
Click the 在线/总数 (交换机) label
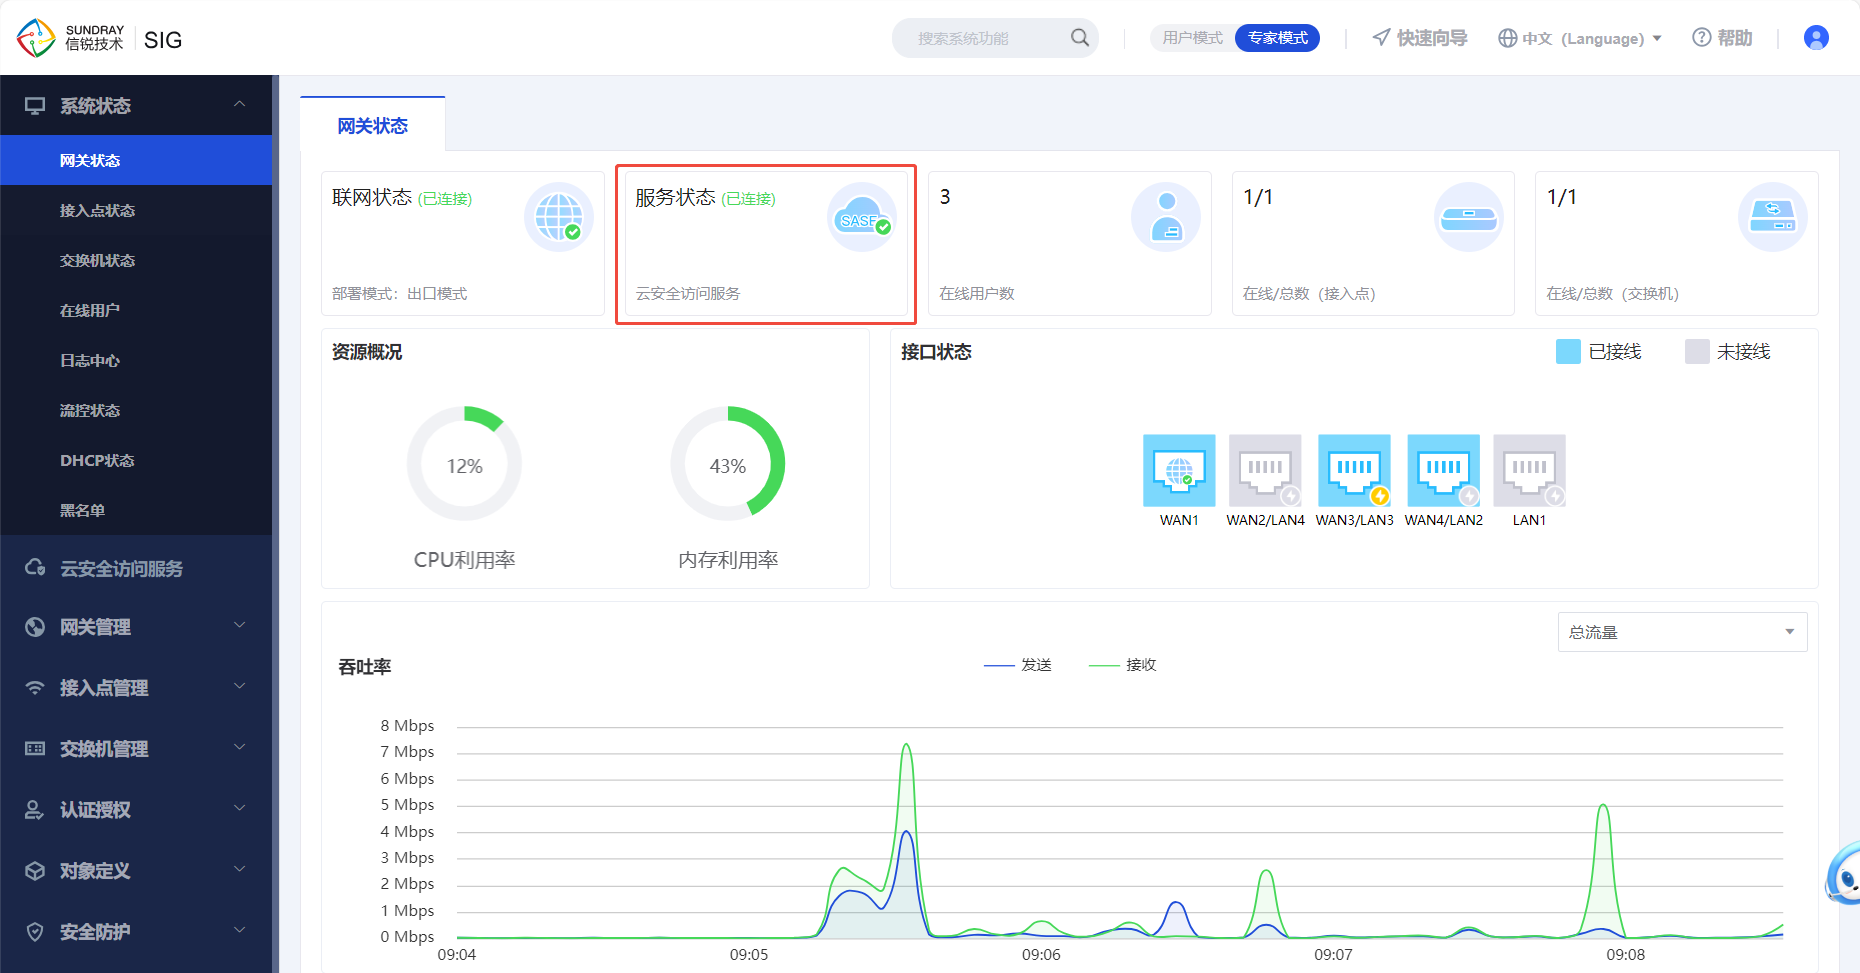point(1612,293)
